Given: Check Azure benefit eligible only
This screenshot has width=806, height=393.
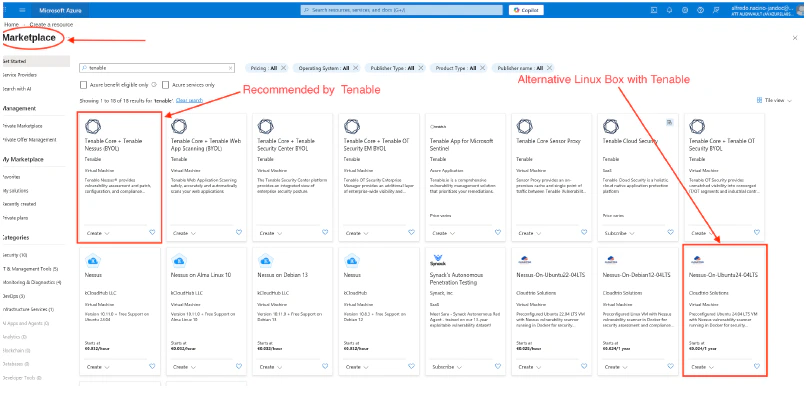Looking at the screenshot, I should tap(83, 85).
